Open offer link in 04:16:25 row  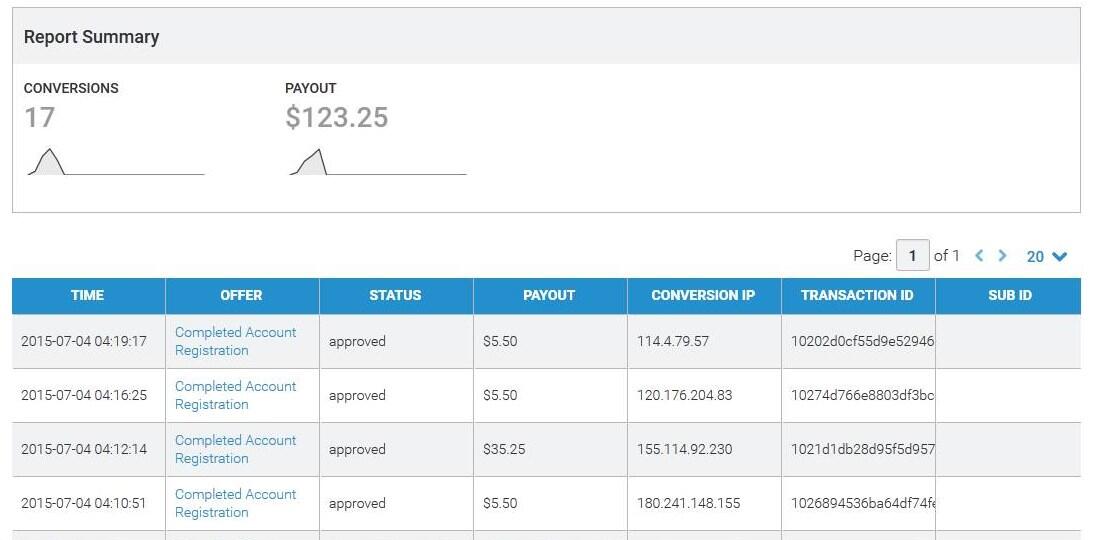click(x=236, y=395)
